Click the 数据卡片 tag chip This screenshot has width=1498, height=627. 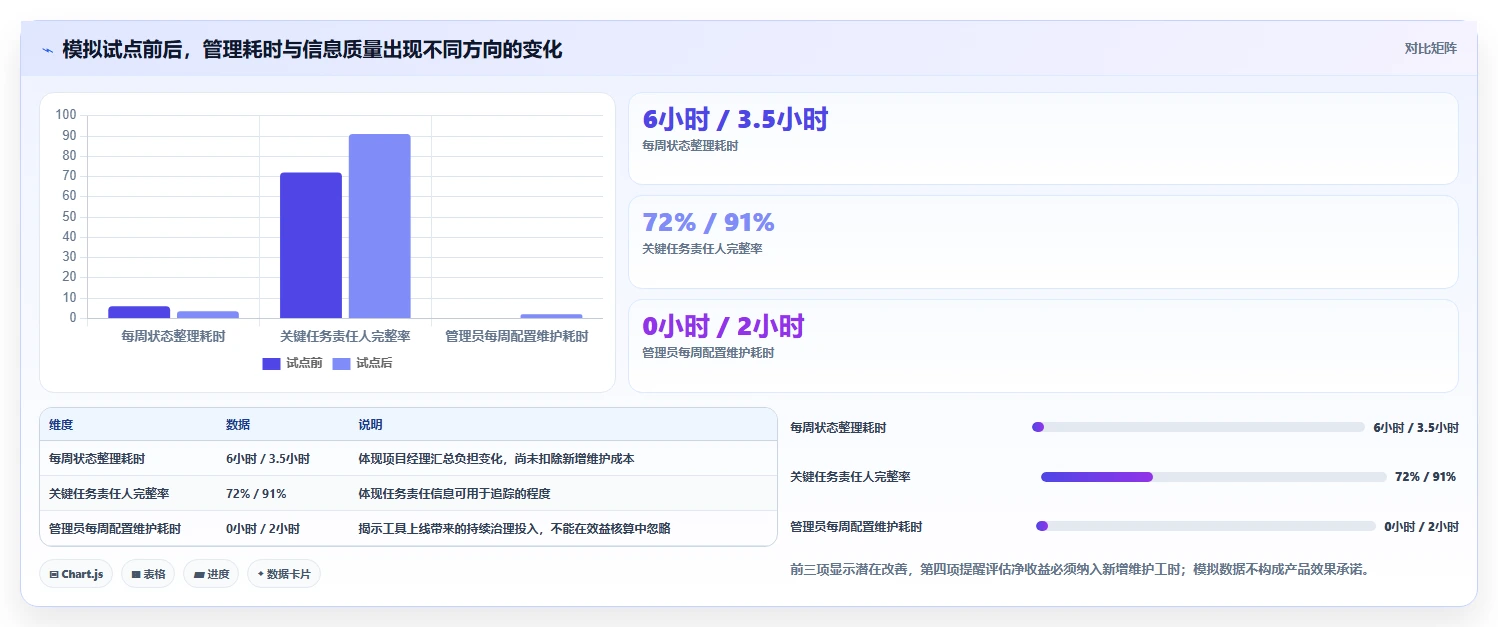[x=284, y=574]
